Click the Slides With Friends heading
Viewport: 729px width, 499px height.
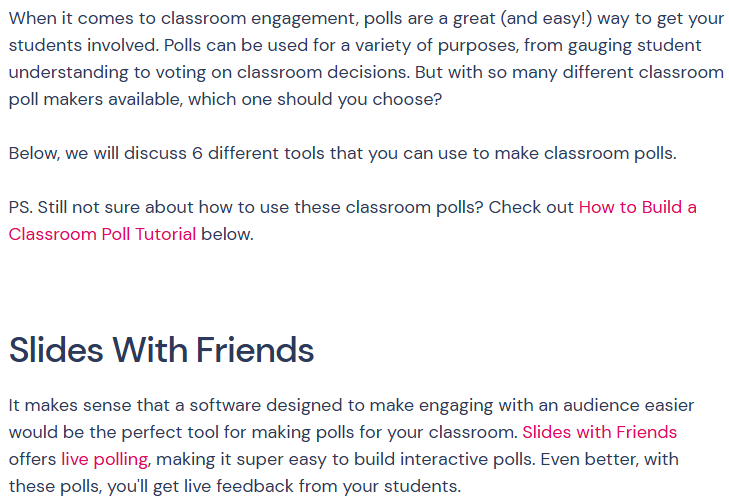(x=161, y=350)
